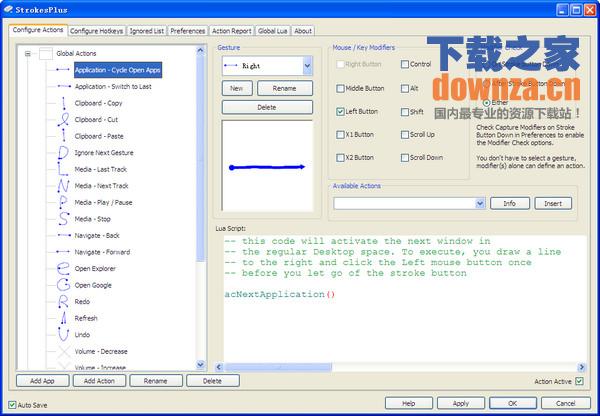Enable the Scroll Up modifier

405,135
